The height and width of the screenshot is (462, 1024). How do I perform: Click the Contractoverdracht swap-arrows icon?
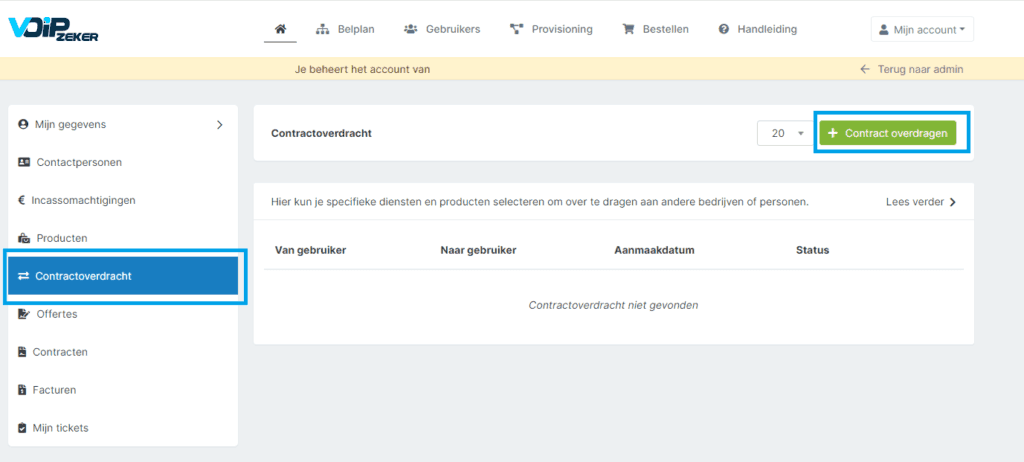click(24, 276)
